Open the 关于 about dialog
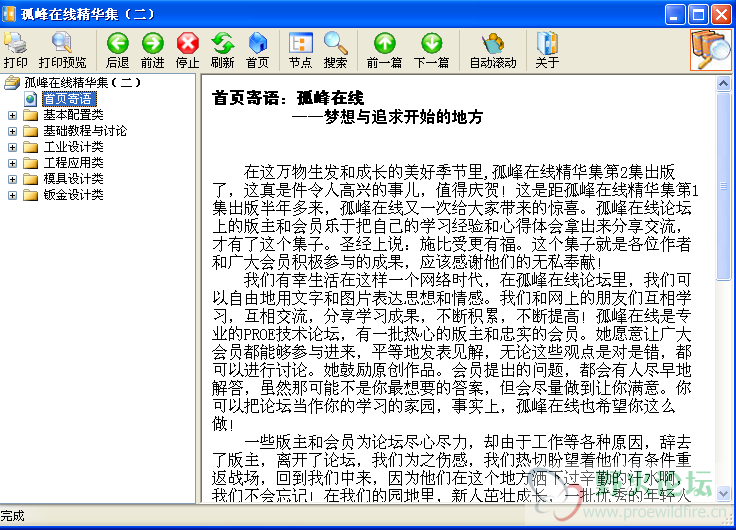736x530 pixels. (x=547, y=50)
